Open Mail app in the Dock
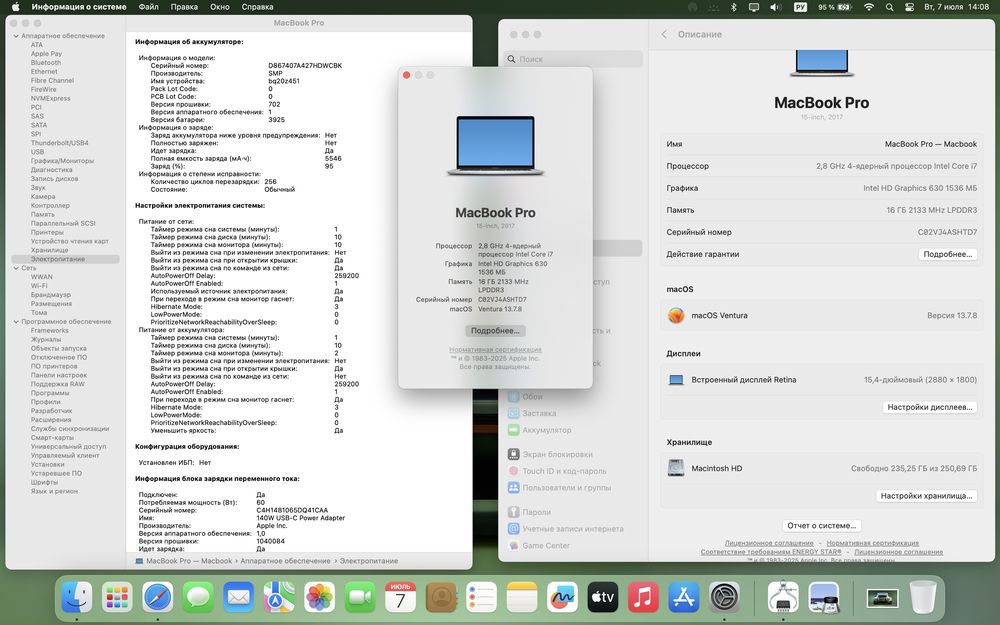 click(239, 597)
